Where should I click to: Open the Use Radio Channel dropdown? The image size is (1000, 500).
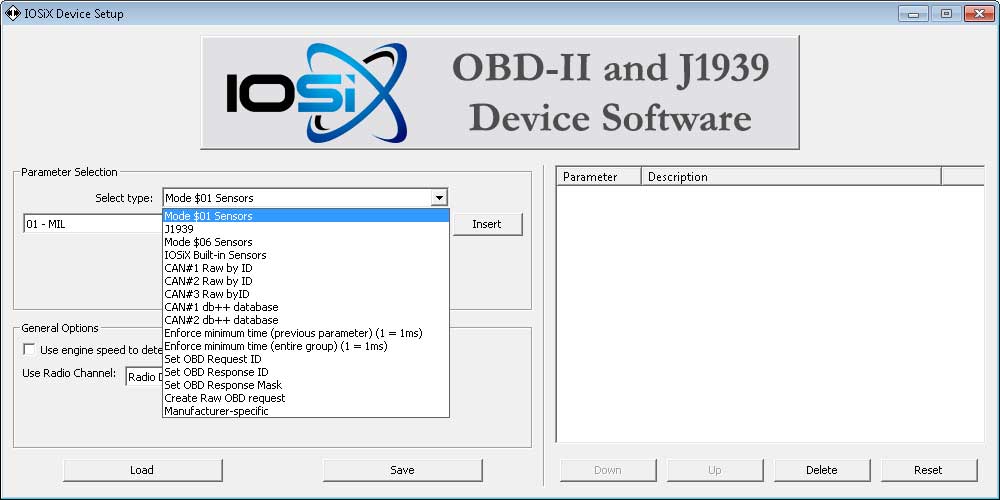[x=144, y=376]
